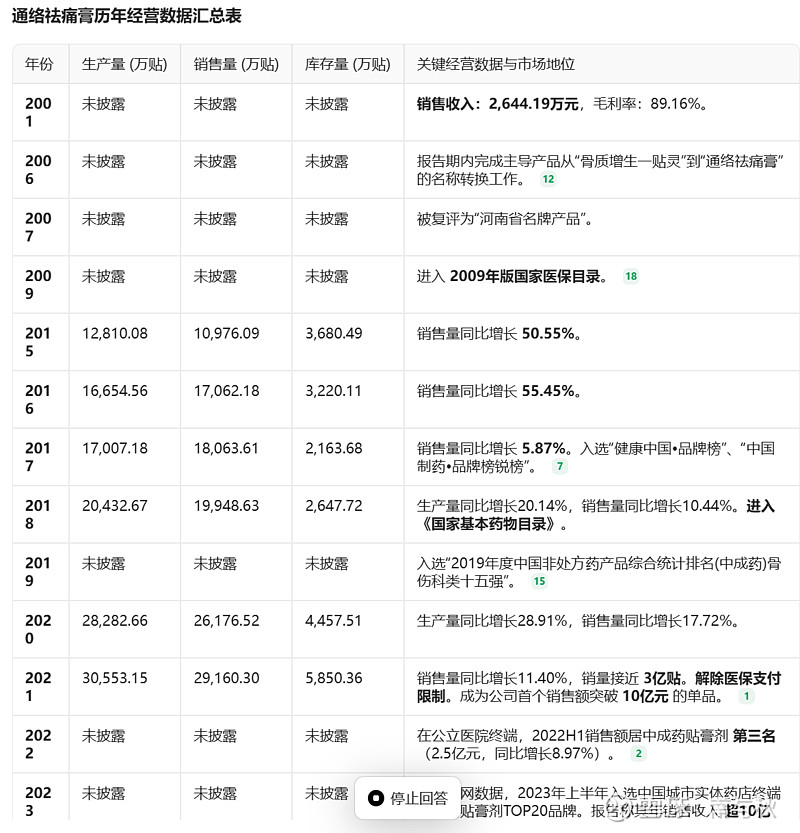Click the year cell 2016
Viewport: 800px width, 833px height.
point(38,399)
